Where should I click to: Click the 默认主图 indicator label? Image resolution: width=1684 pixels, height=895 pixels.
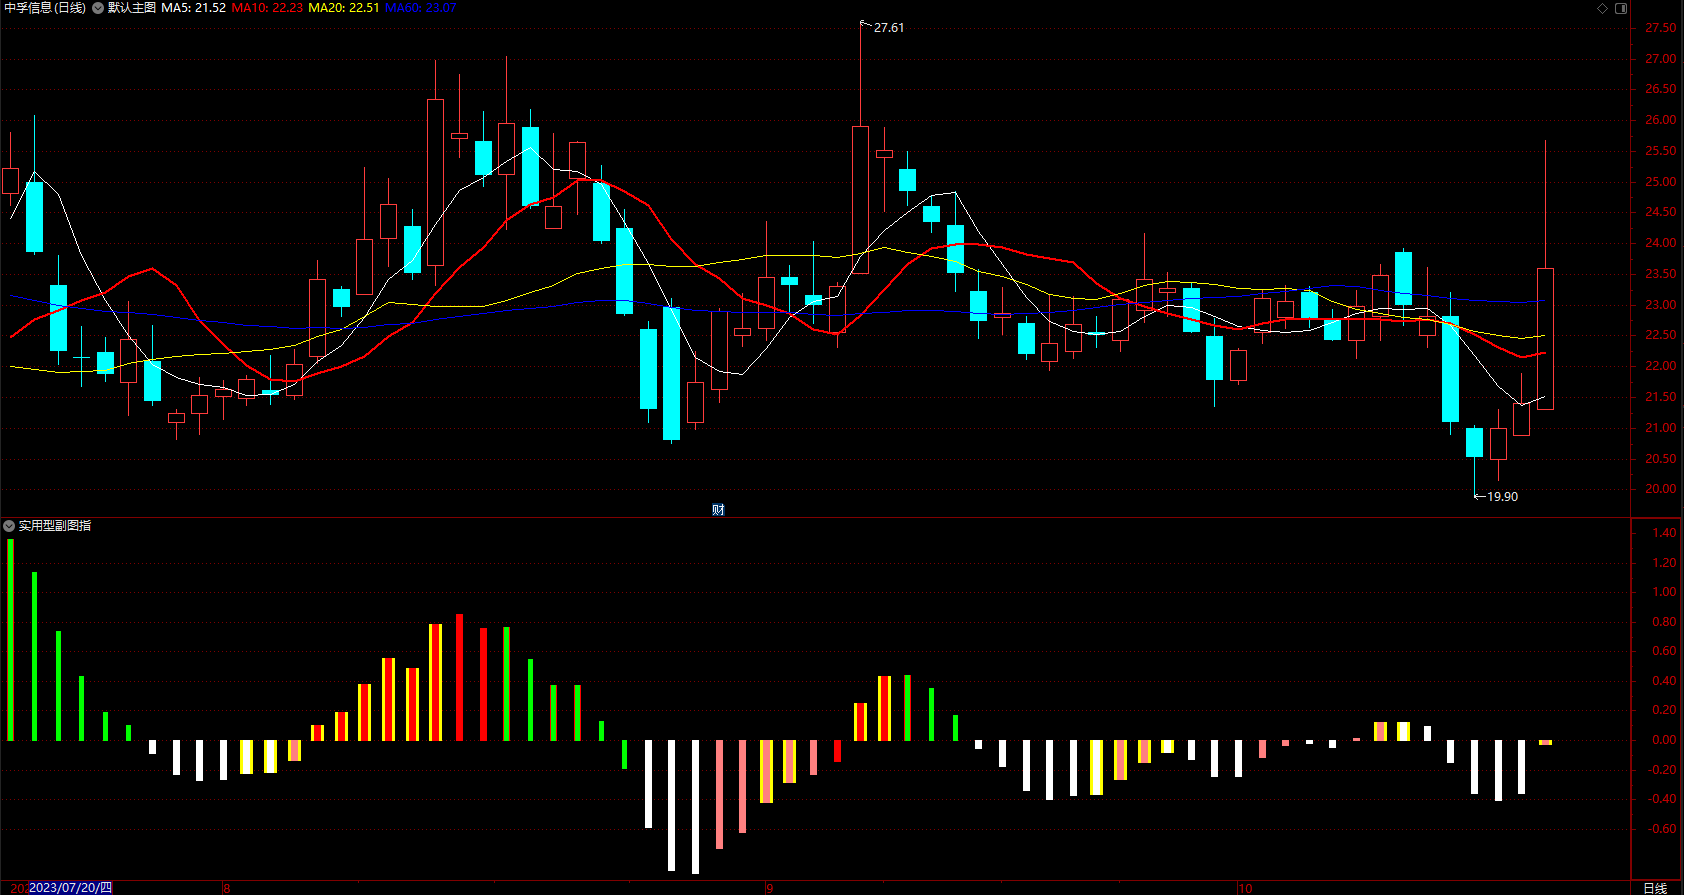pyautogui.click(x=132, y=8)
